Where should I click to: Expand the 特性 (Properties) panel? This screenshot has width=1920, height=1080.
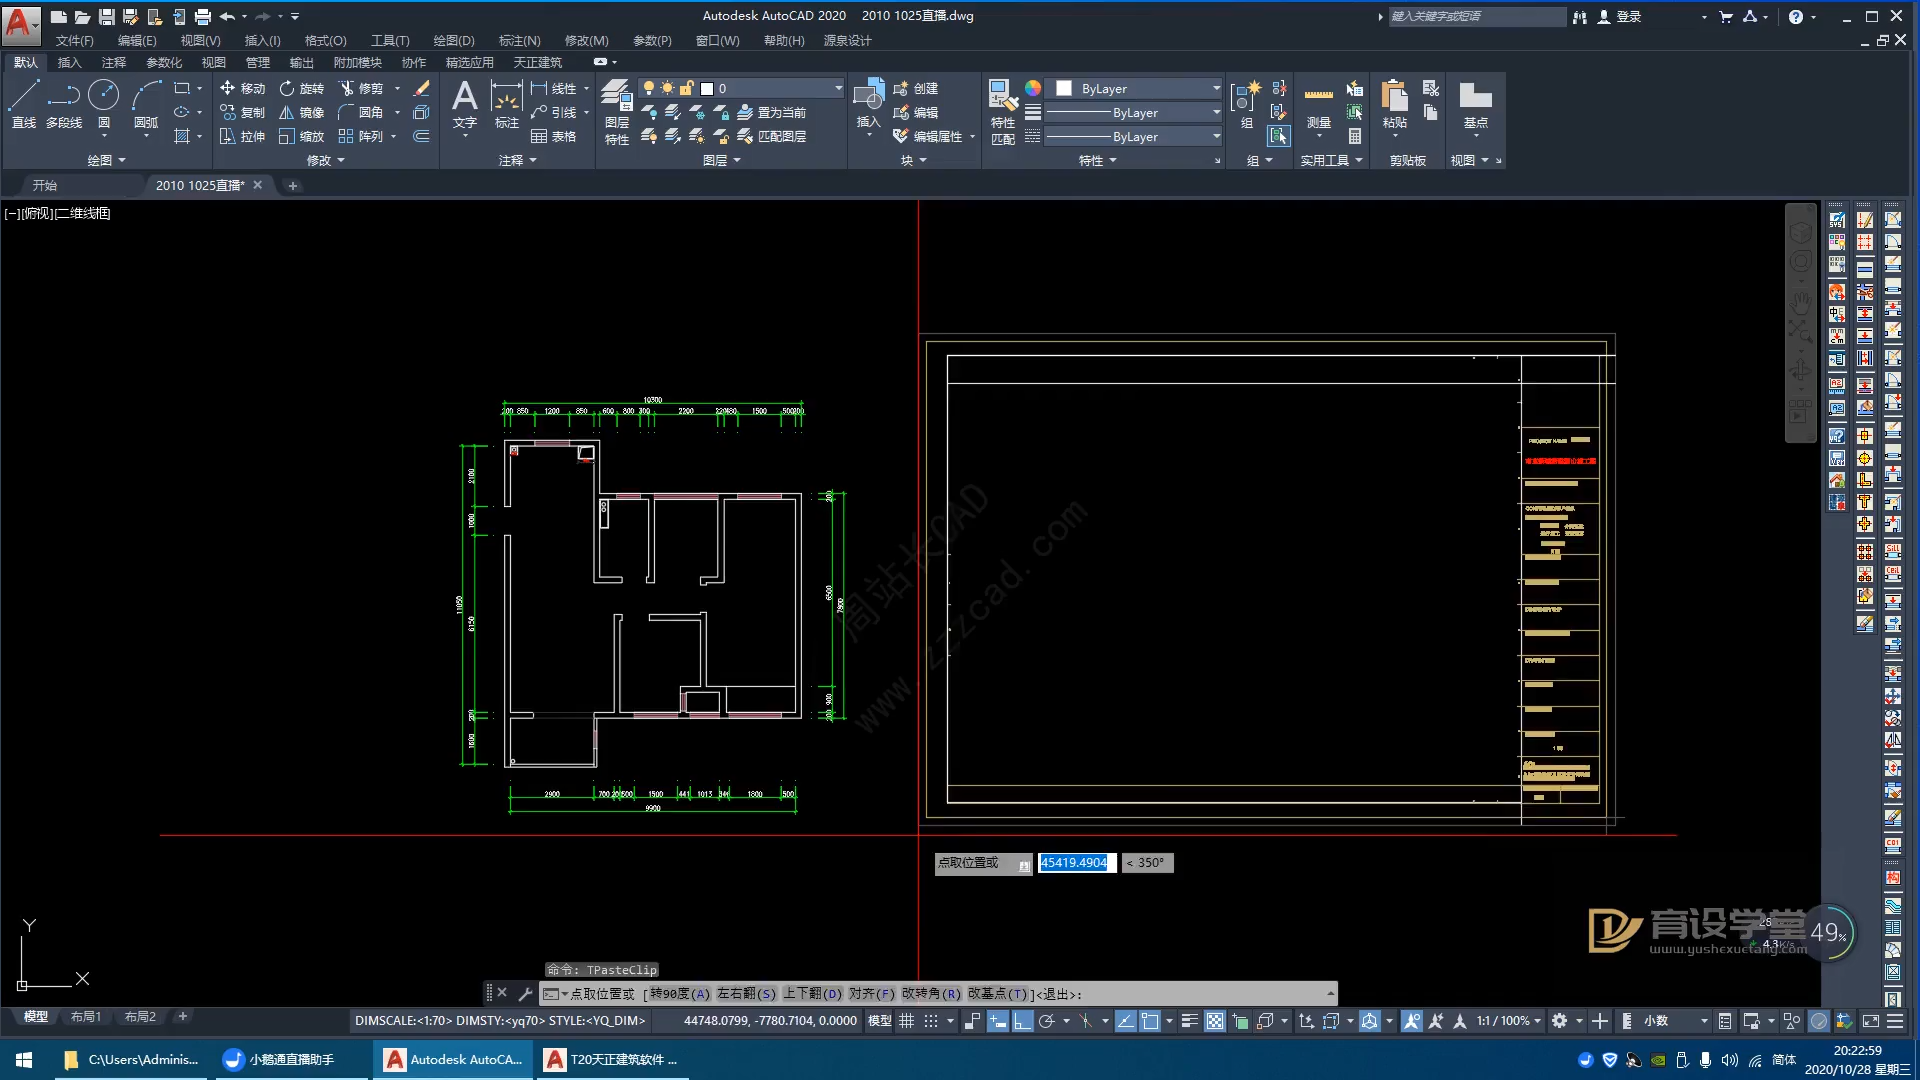(x=1097, y=160)
